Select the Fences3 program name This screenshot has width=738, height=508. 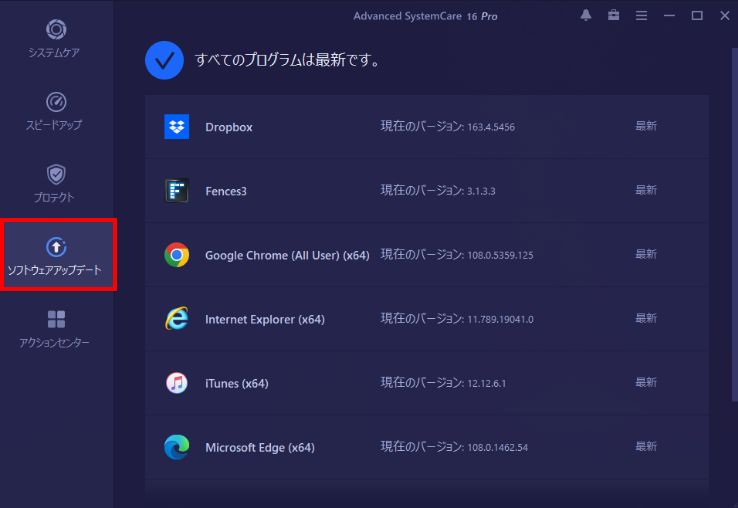coord(226,191)
